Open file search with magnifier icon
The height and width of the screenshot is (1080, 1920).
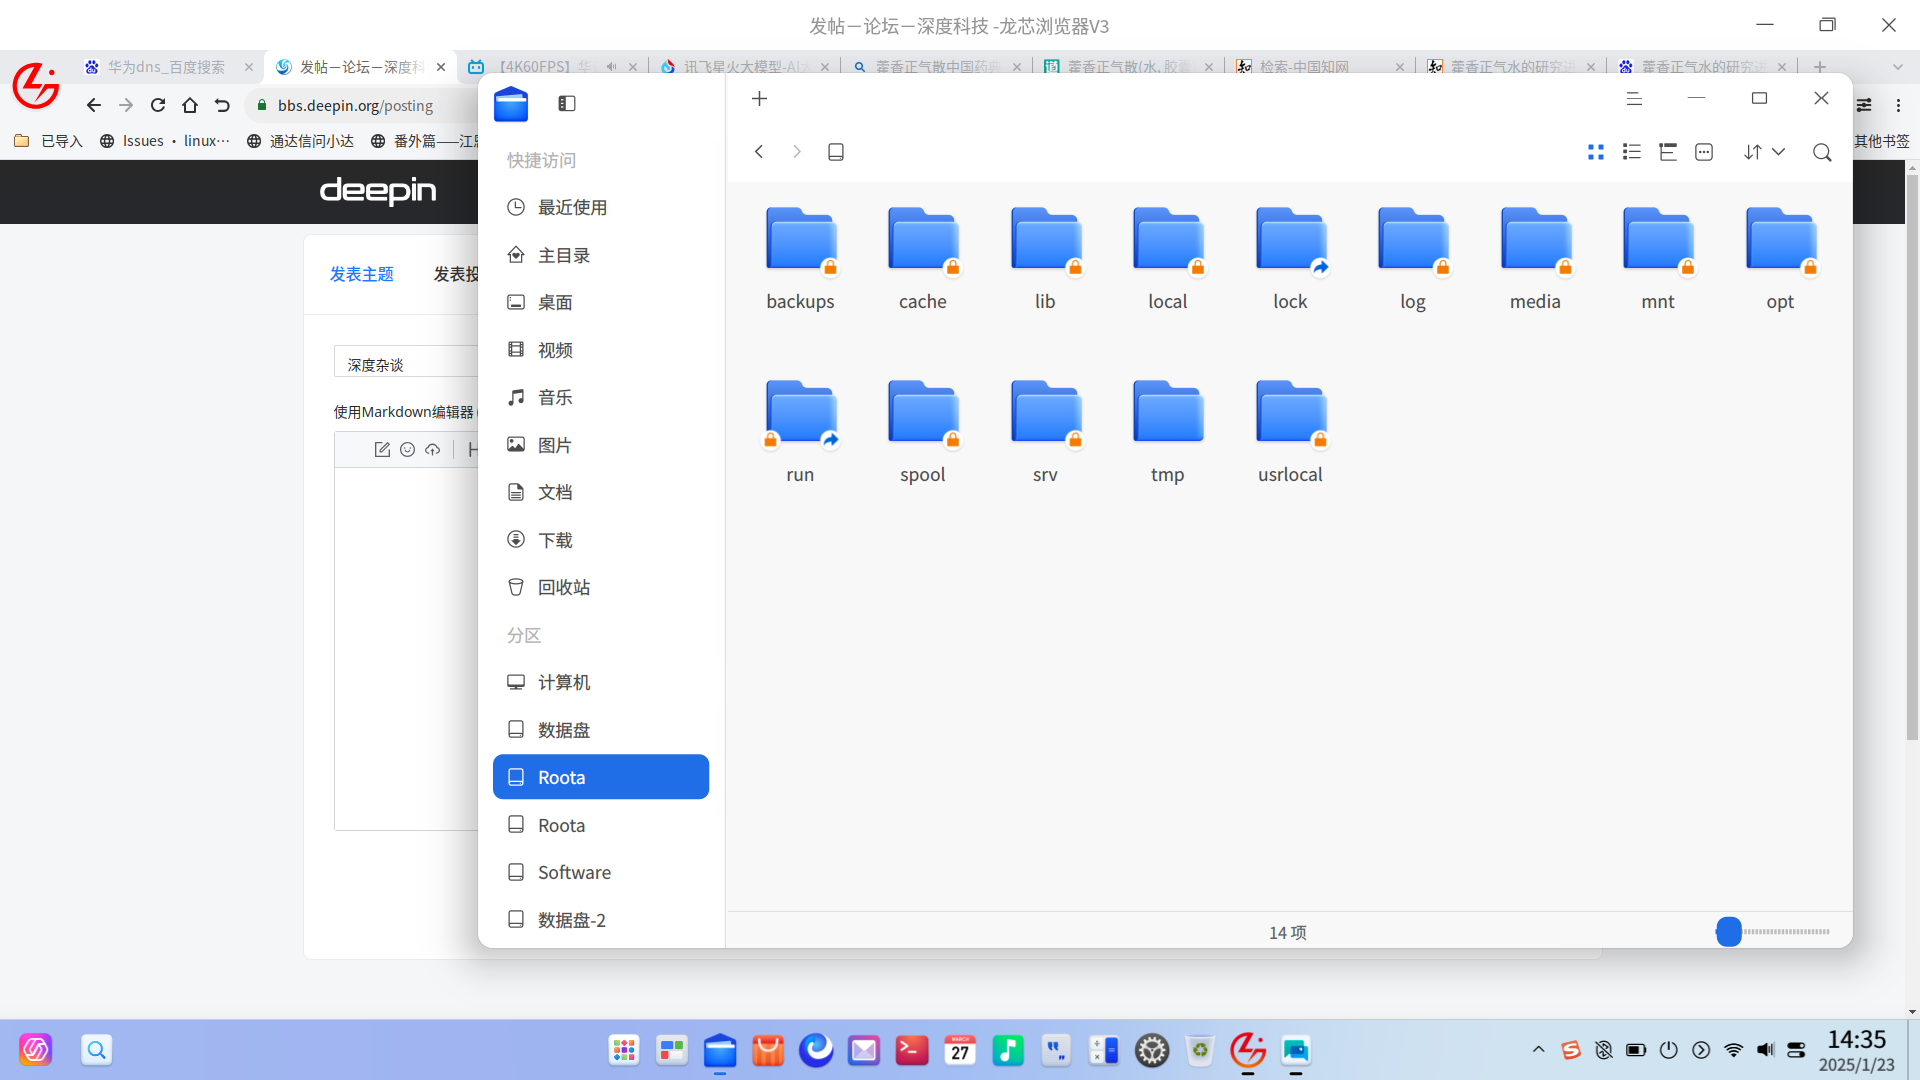1822,152
